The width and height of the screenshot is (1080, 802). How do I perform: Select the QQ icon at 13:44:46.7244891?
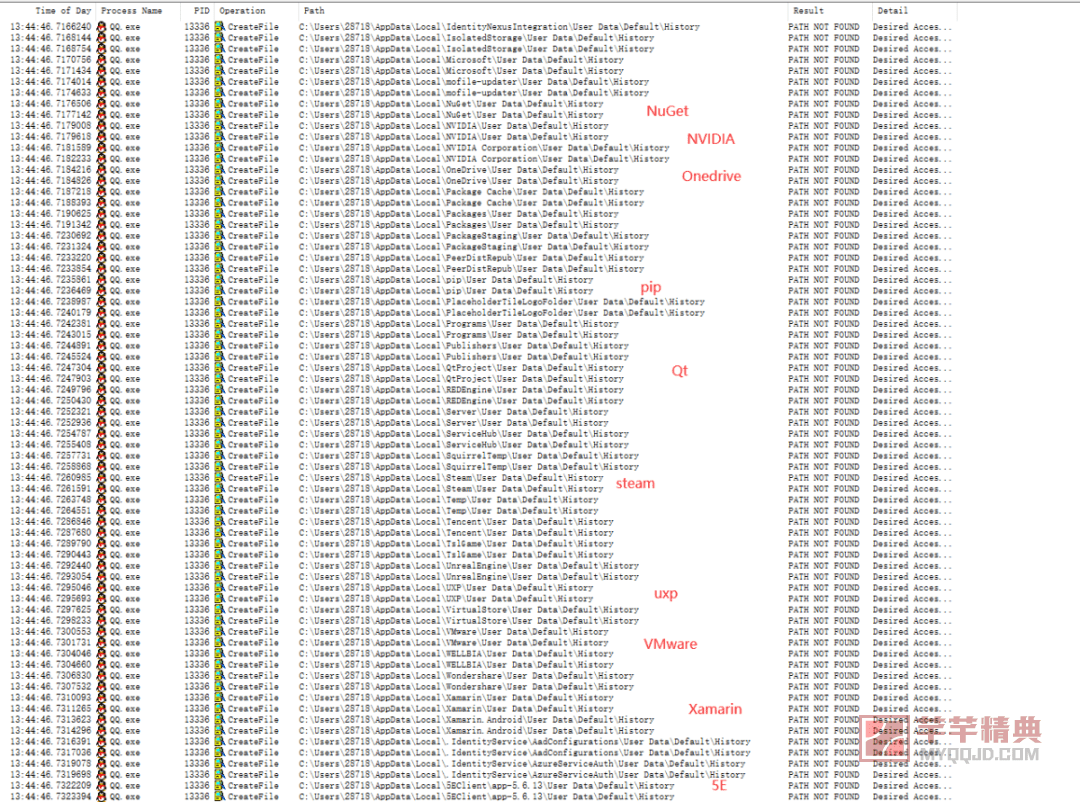pyautogui.click(x=102, y=346)
